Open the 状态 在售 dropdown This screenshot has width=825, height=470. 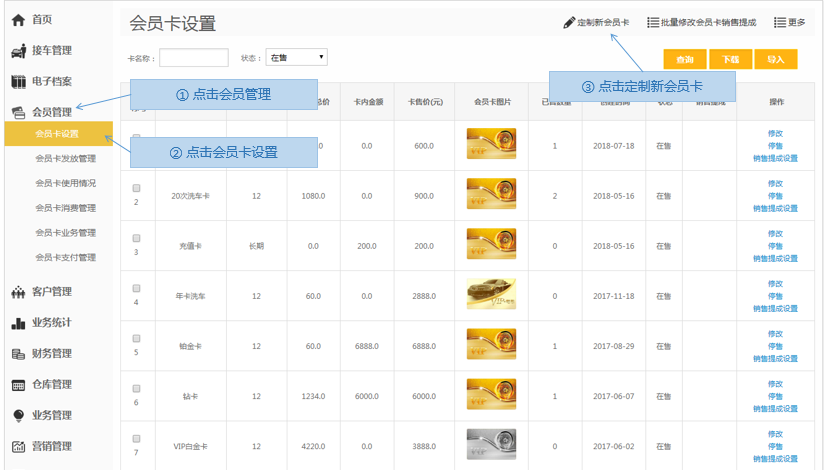point(296,58)
